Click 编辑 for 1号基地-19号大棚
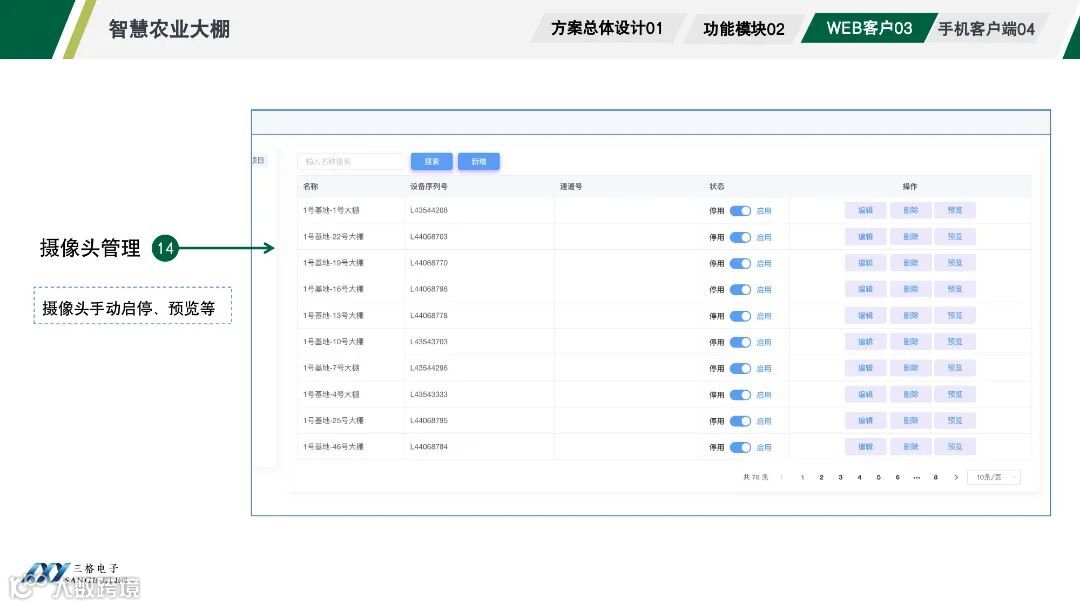 pyautogui.click(x=866, y=263)
